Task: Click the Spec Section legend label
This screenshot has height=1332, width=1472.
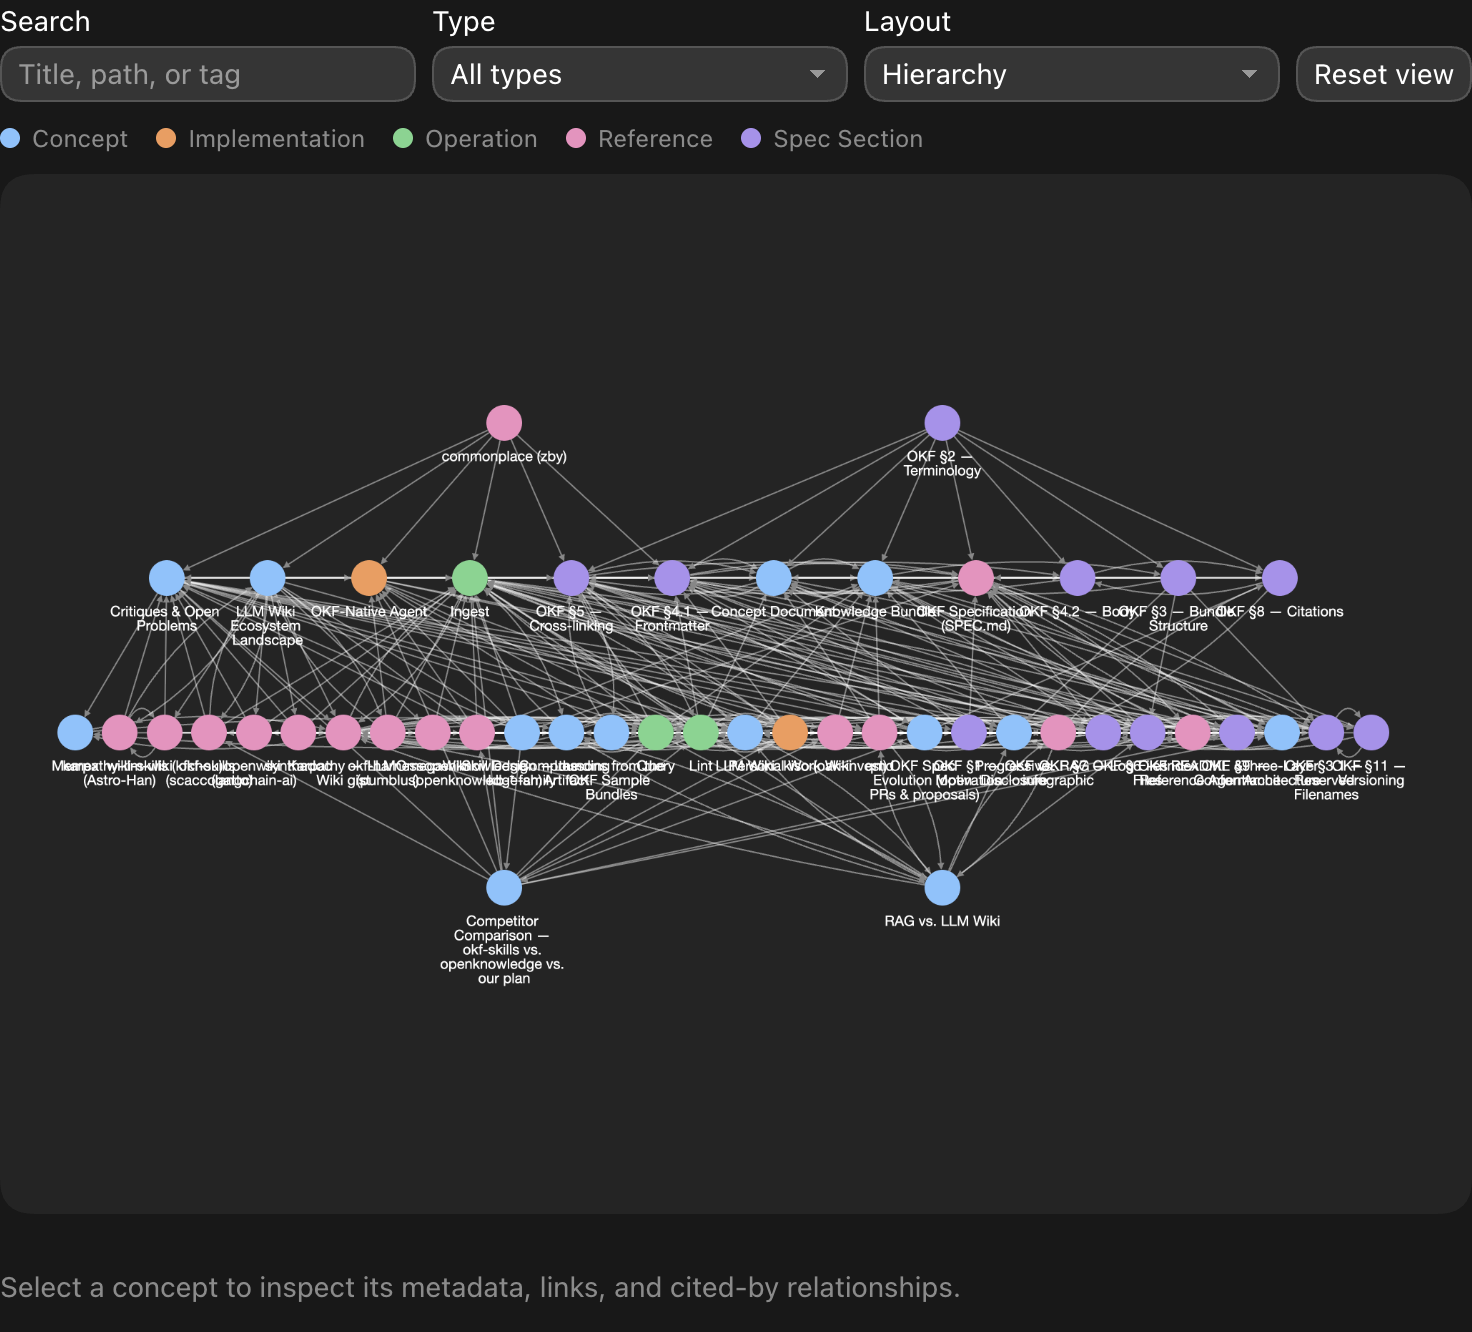Action: click(848, 139)
